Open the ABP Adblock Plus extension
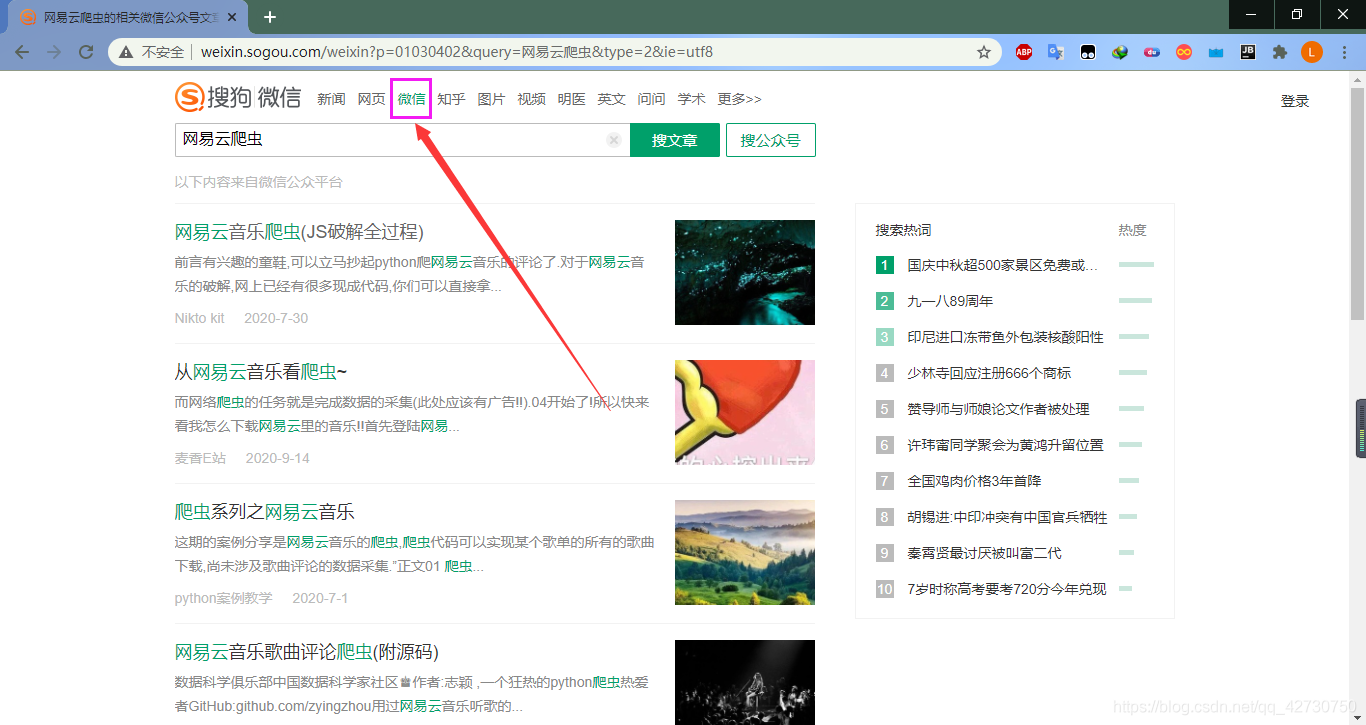The width and height of the screenshot is (1366, 725). click(1024, 52)
